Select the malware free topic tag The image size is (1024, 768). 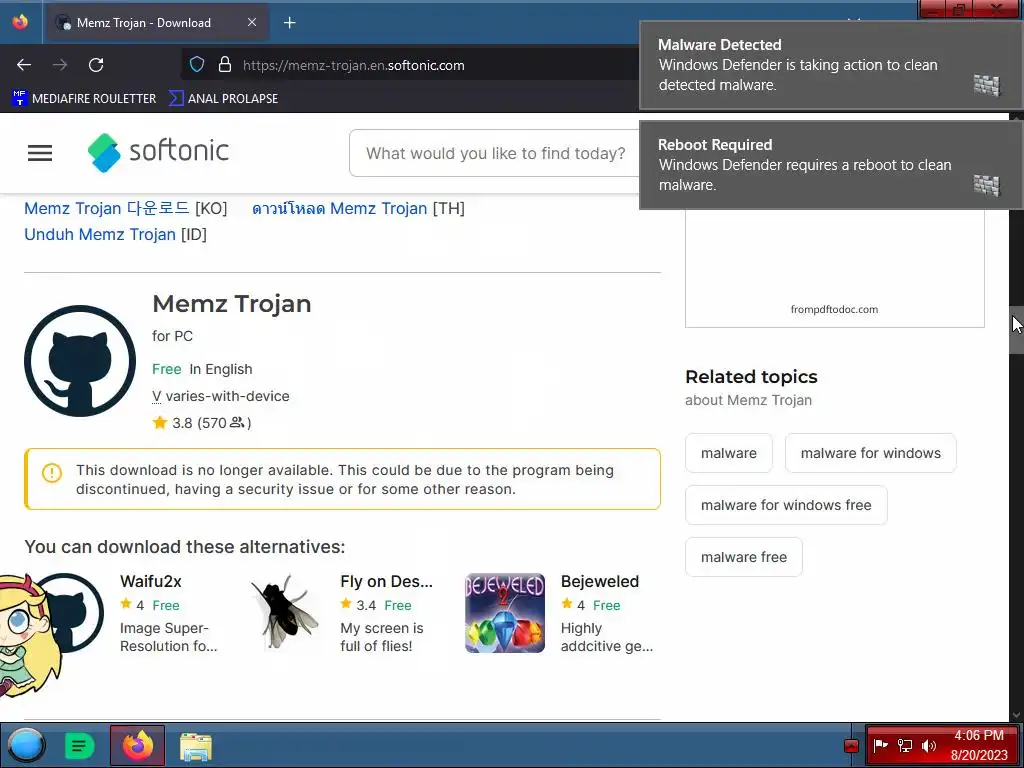(x=744, y=557)
